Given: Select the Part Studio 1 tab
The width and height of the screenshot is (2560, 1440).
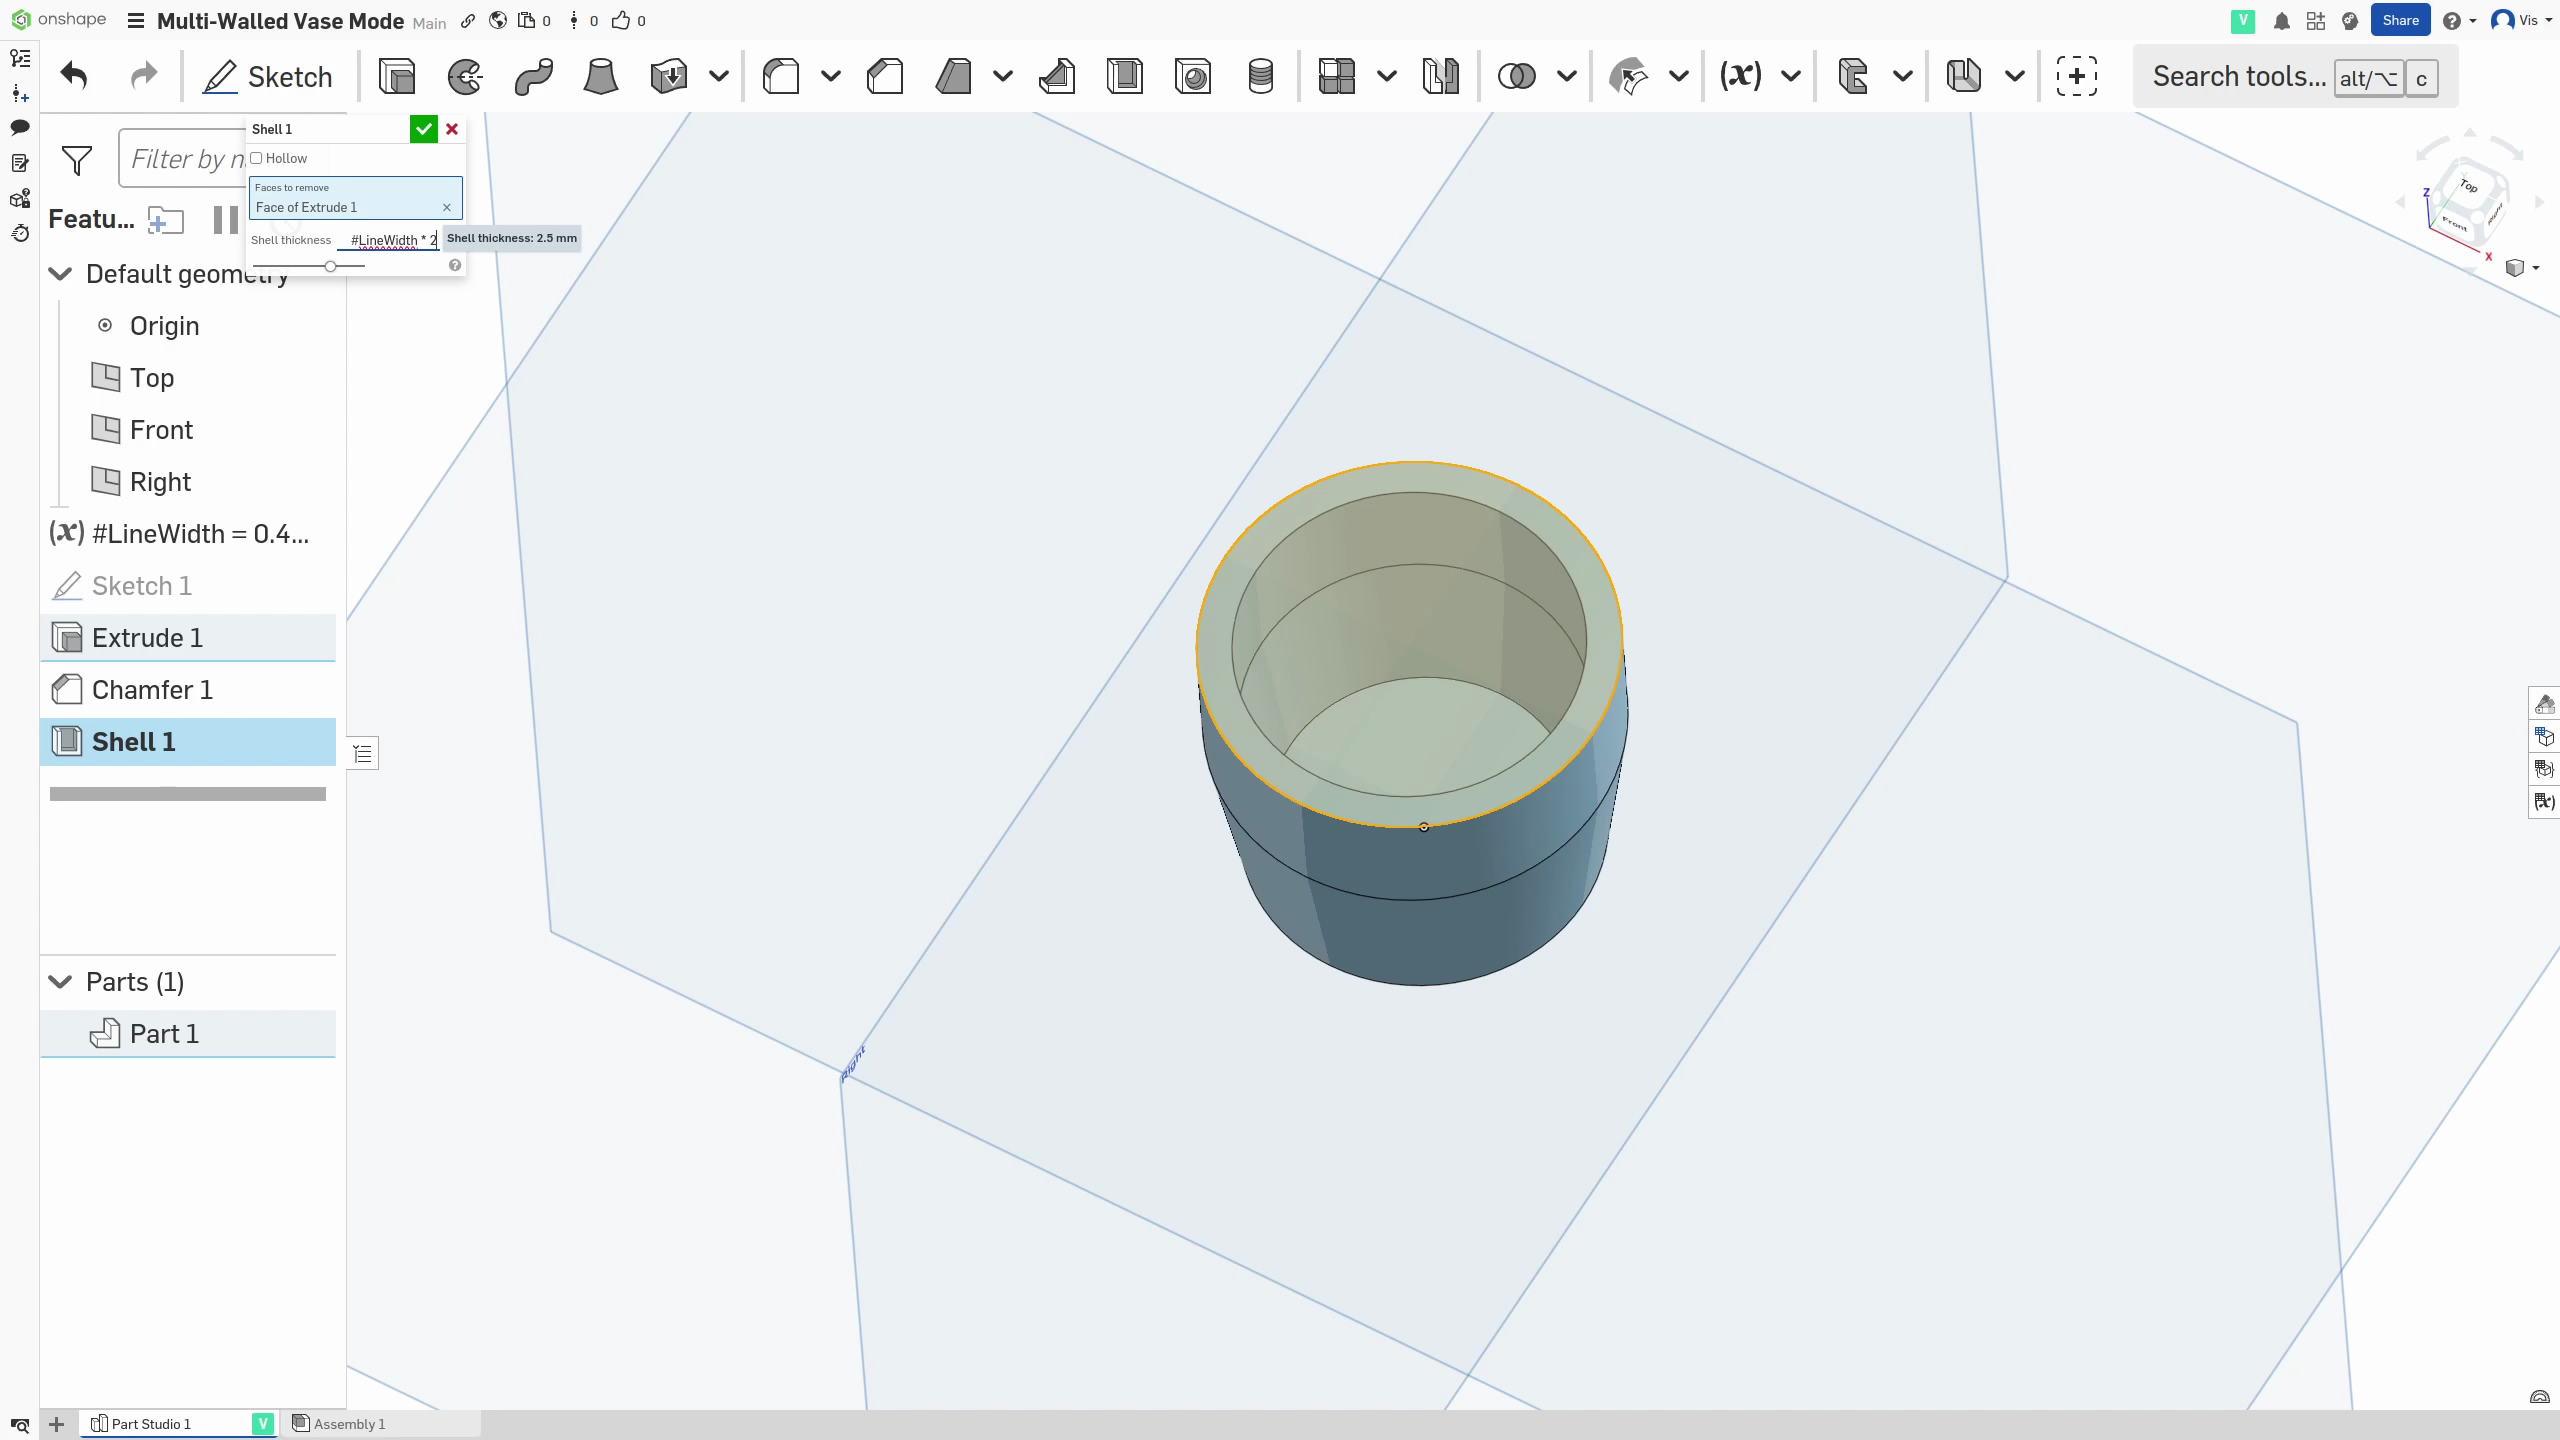Looking at the screenshot, I should (150, 1424).
